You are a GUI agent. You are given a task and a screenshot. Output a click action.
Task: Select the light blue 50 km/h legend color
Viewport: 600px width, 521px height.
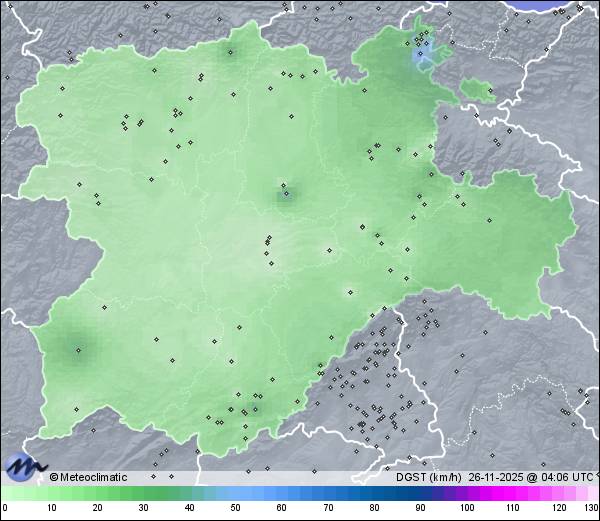pyautogui.click(x=236, y=494)
